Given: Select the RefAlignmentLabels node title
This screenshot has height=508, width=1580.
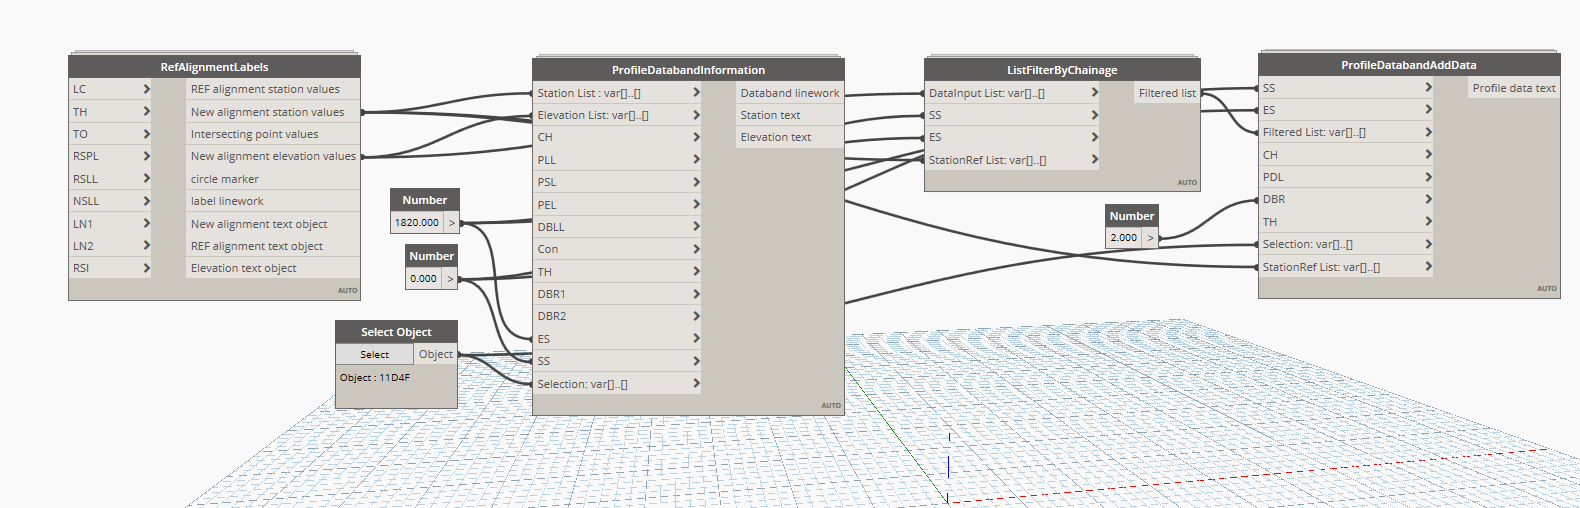Looking at the screenshot, I should tap(214, 67).
